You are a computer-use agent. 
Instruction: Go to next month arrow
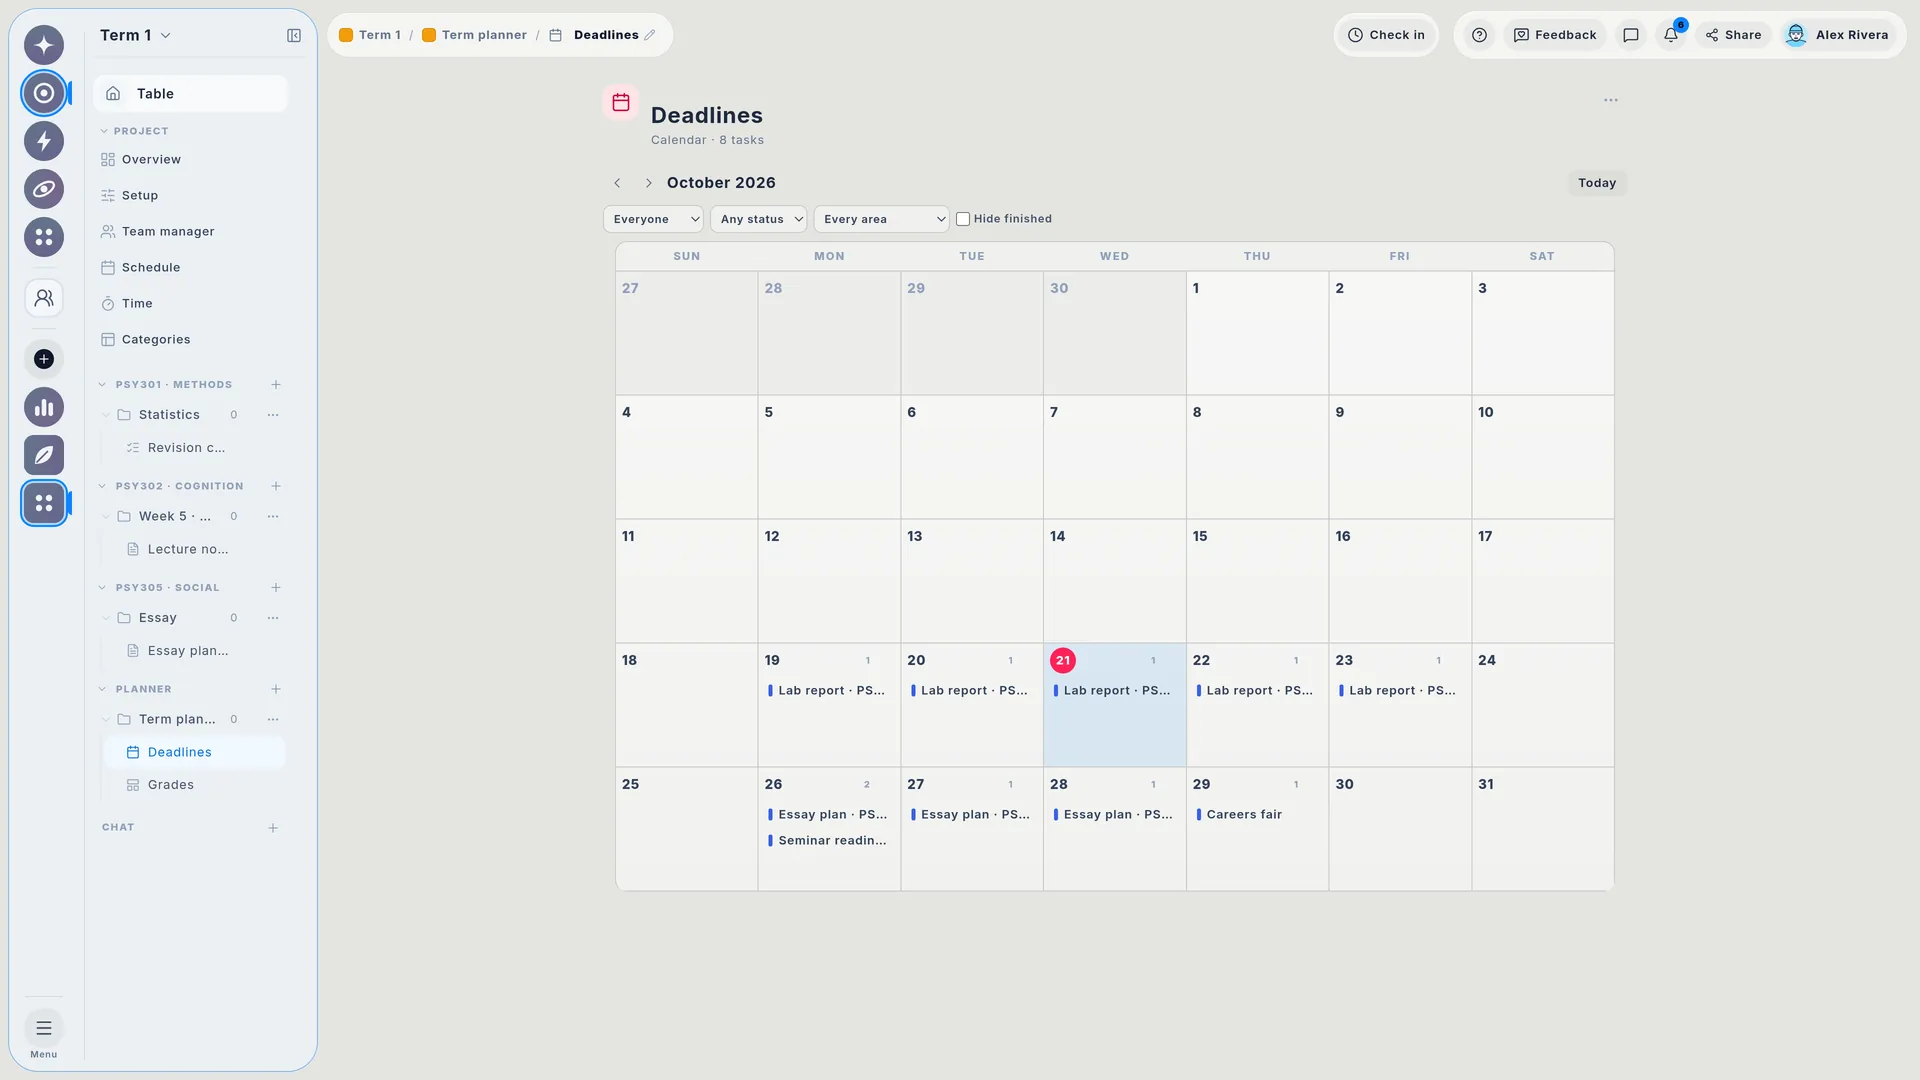[x=648, y=183]
